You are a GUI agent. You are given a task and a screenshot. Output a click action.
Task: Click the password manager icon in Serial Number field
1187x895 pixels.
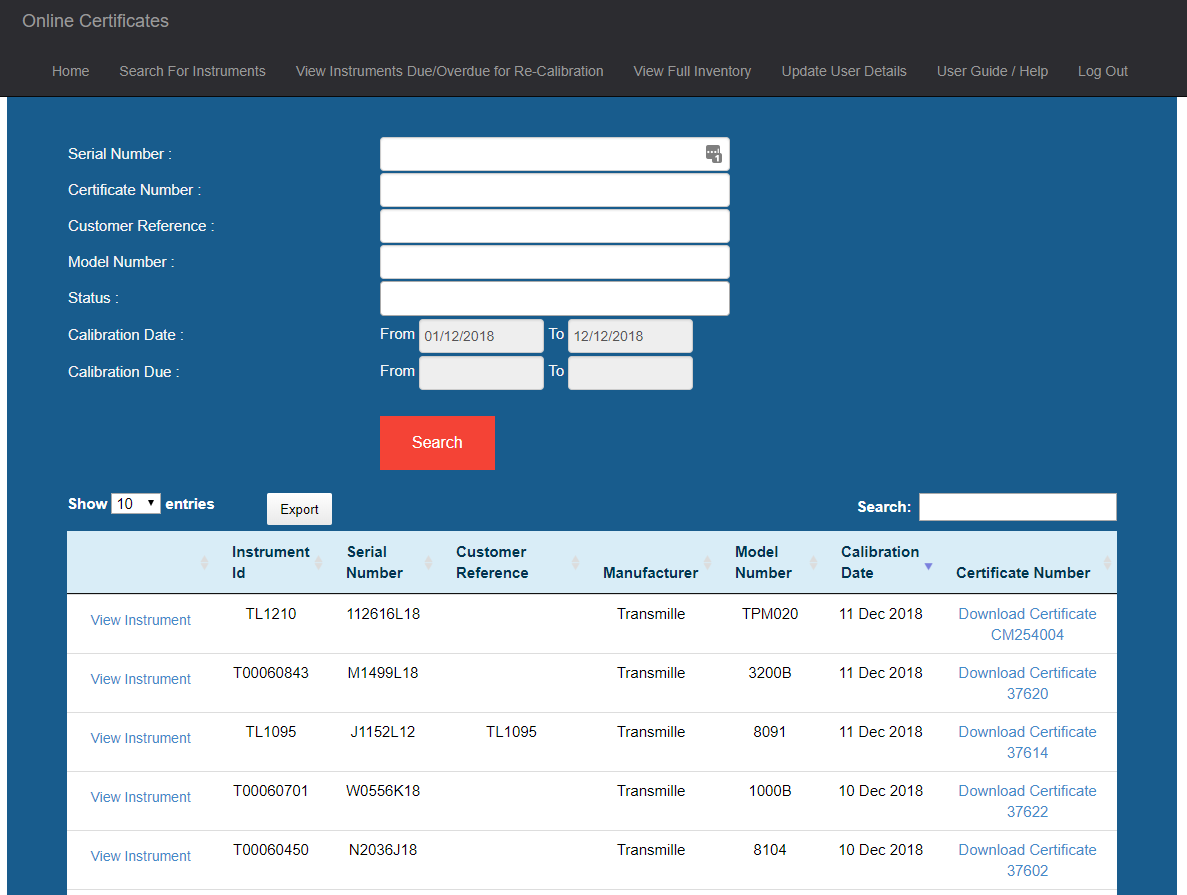[x=713, y=154]
